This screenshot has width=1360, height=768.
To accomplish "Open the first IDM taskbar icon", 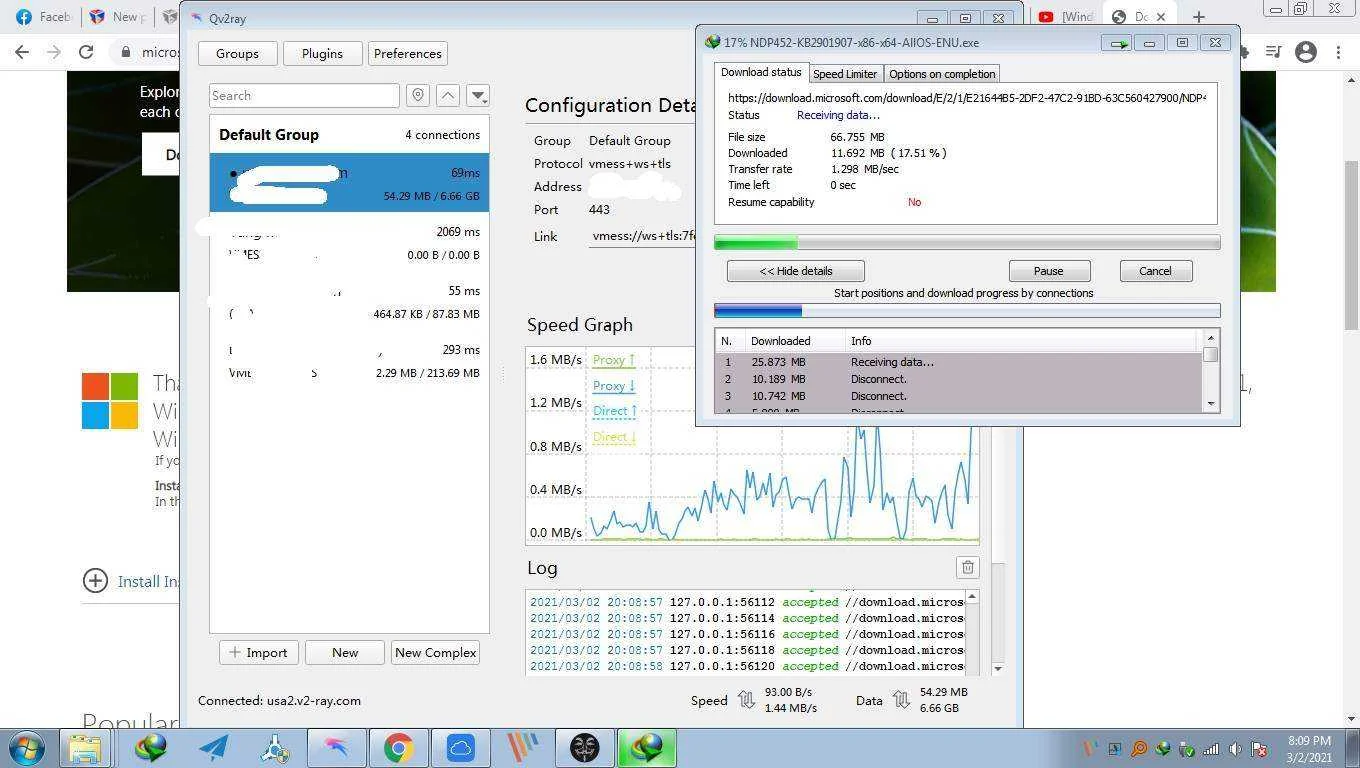I will 151,748.
